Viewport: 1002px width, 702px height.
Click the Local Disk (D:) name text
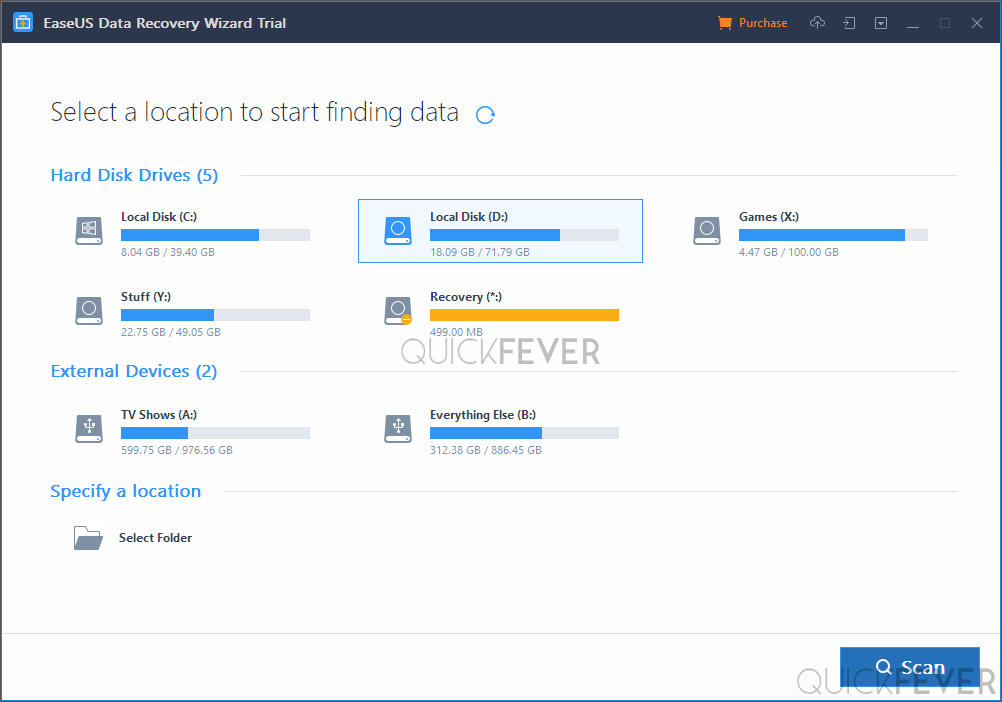(469, 217)
